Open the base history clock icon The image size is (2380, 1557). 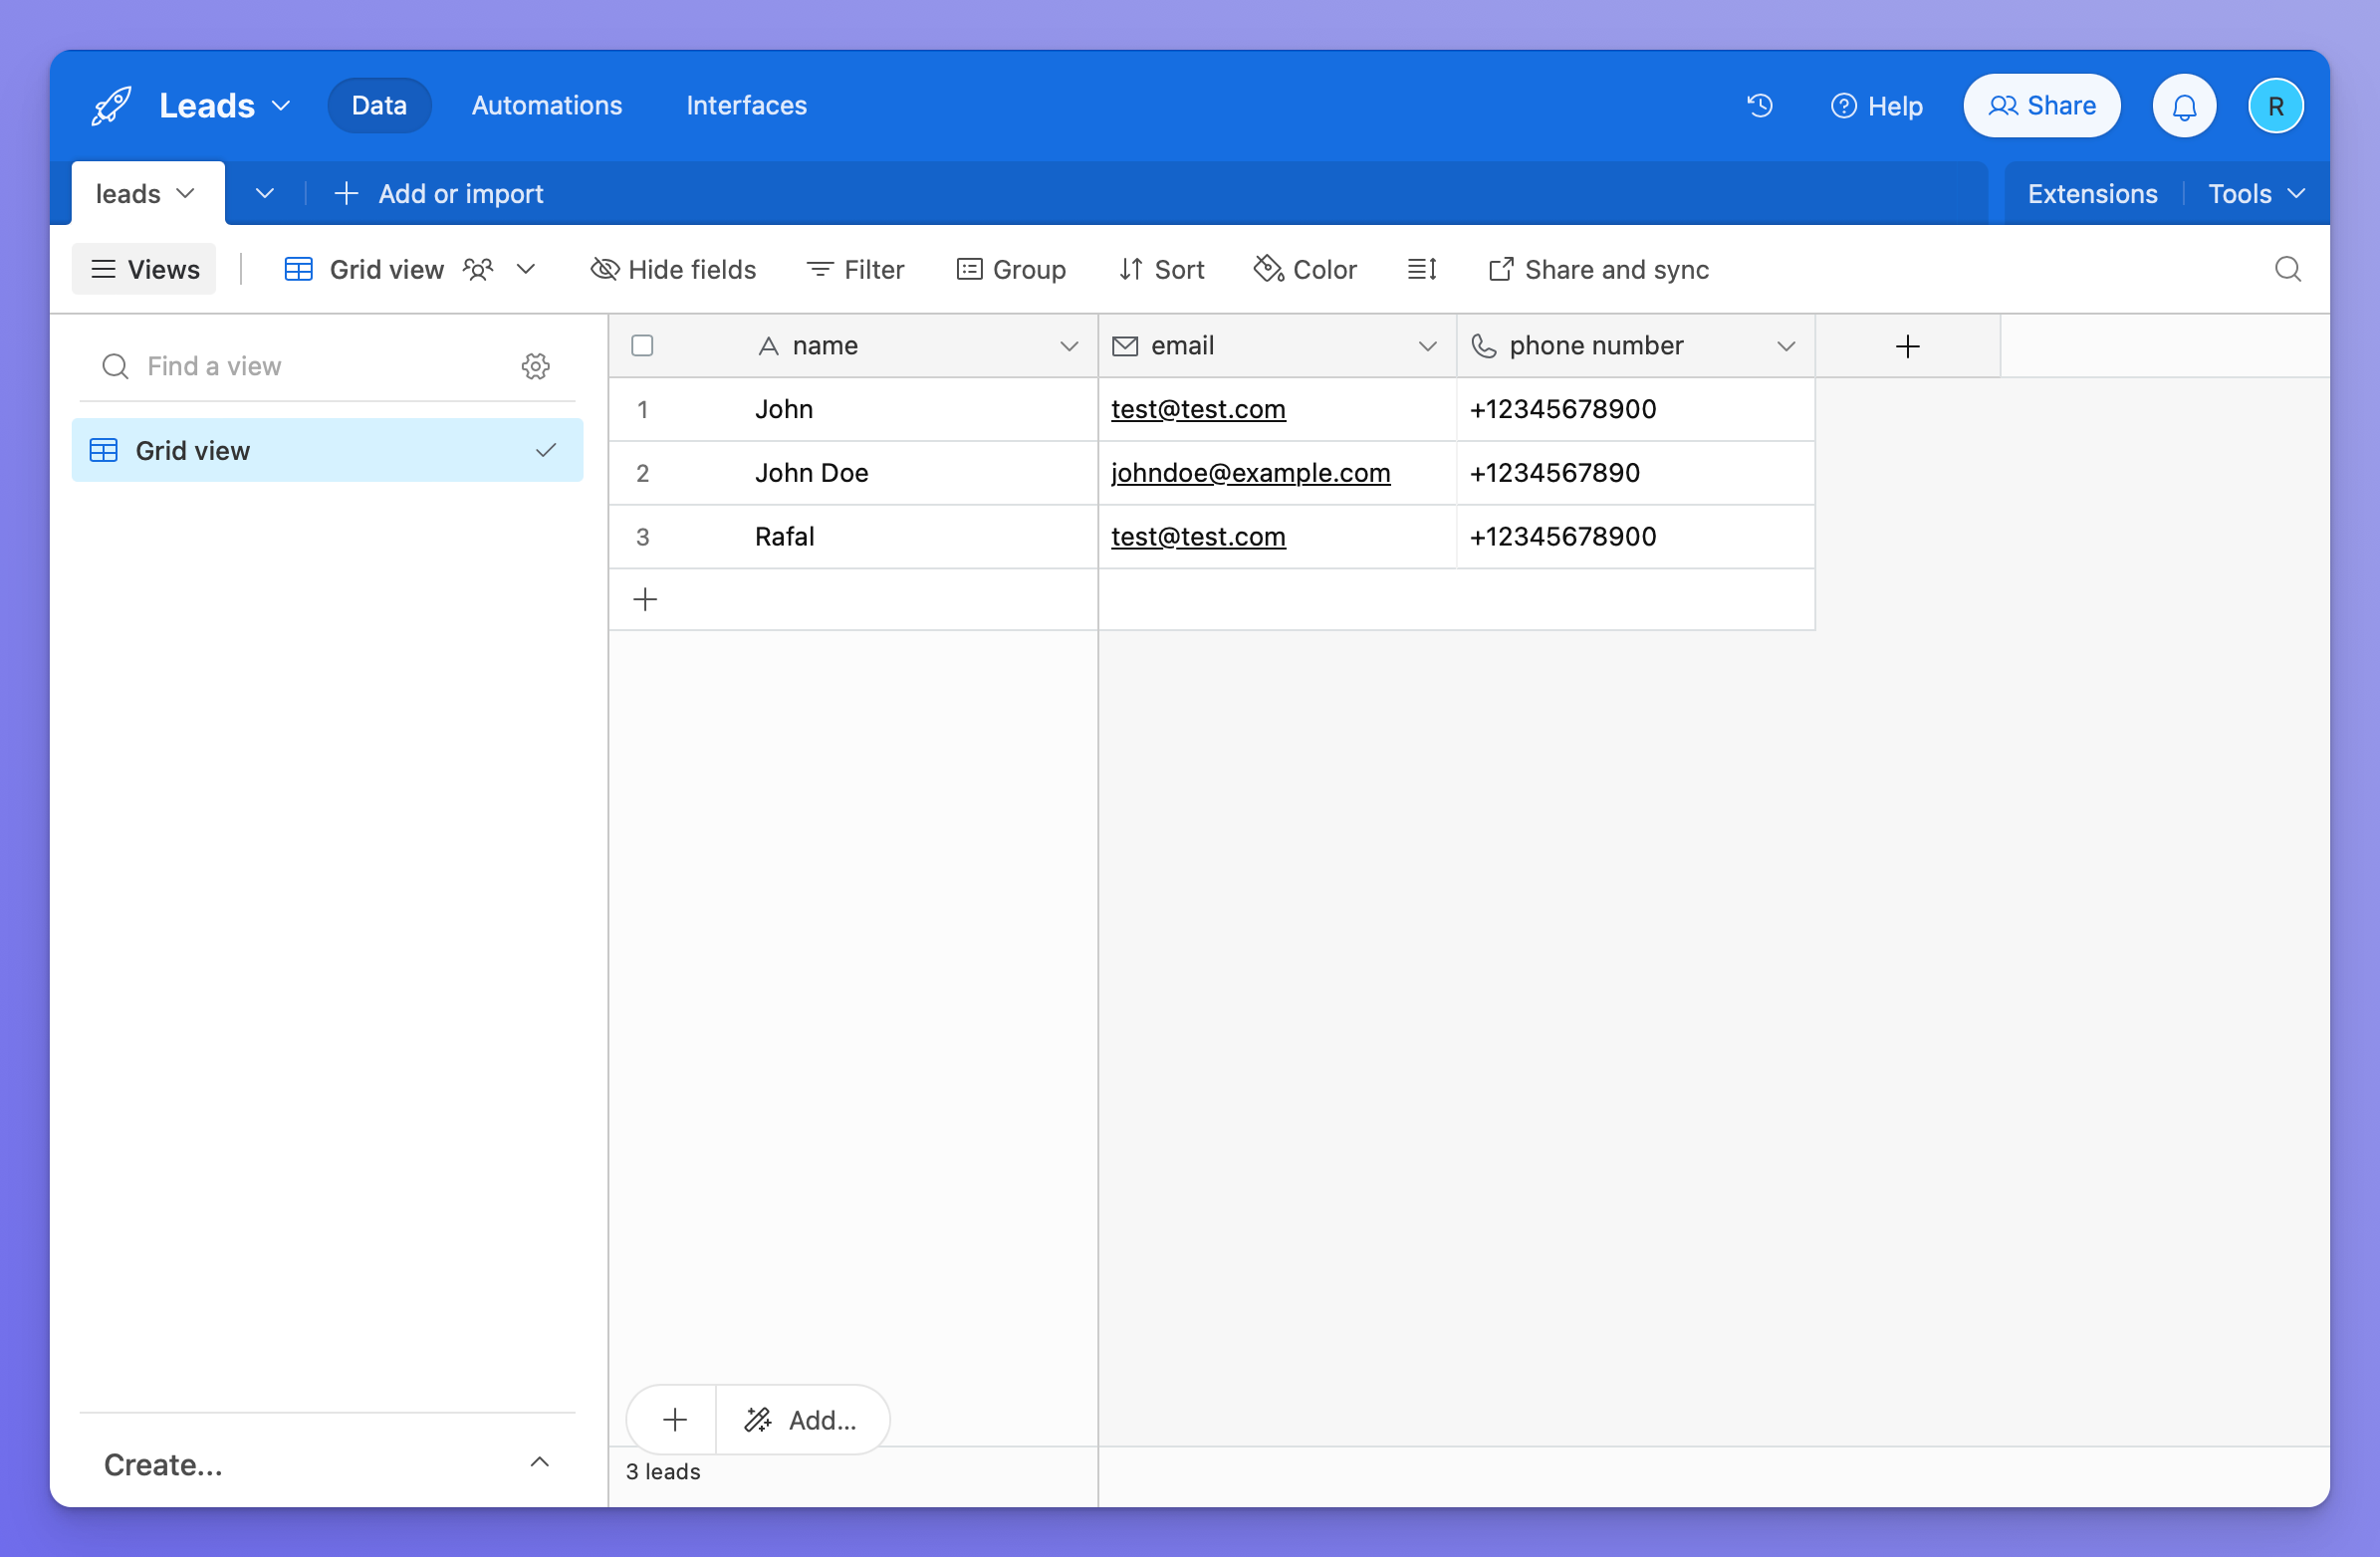coord(1759,105)
